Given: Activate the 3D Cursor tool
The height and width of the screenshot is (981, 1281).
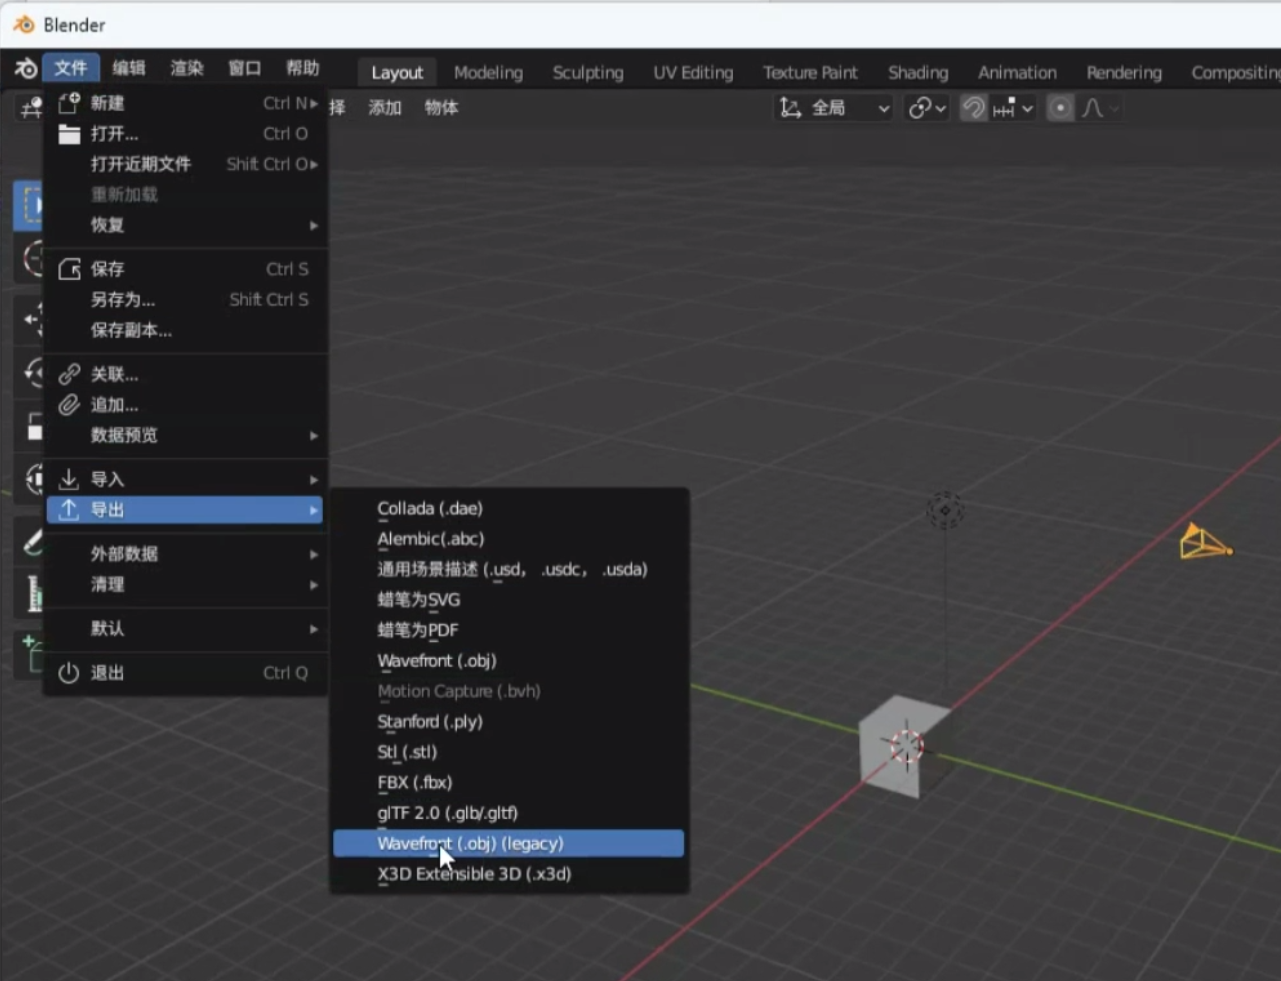Looking at the screenshot, I should pyautogui.click(x=30, y=260).
